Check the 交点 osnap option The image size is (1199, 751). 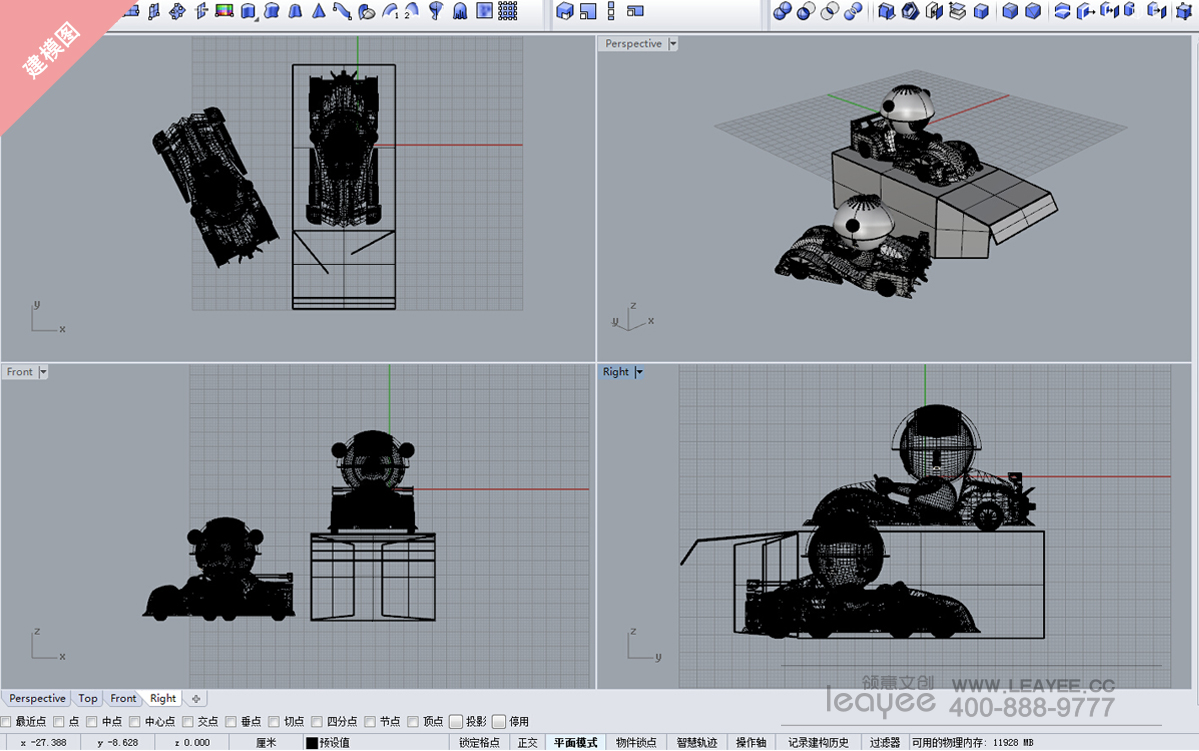click(x=188, y=721)
